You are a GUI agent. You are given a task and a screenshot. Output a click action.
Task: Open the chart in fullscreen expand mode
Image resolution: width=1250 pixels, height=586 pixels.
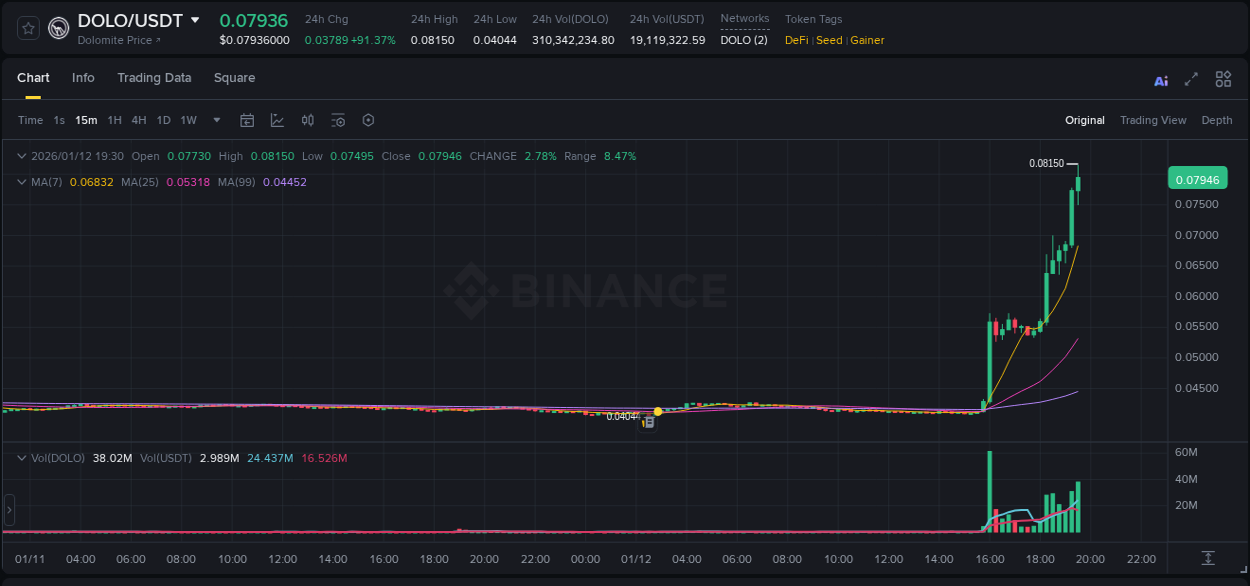(x=1190, y=79)
